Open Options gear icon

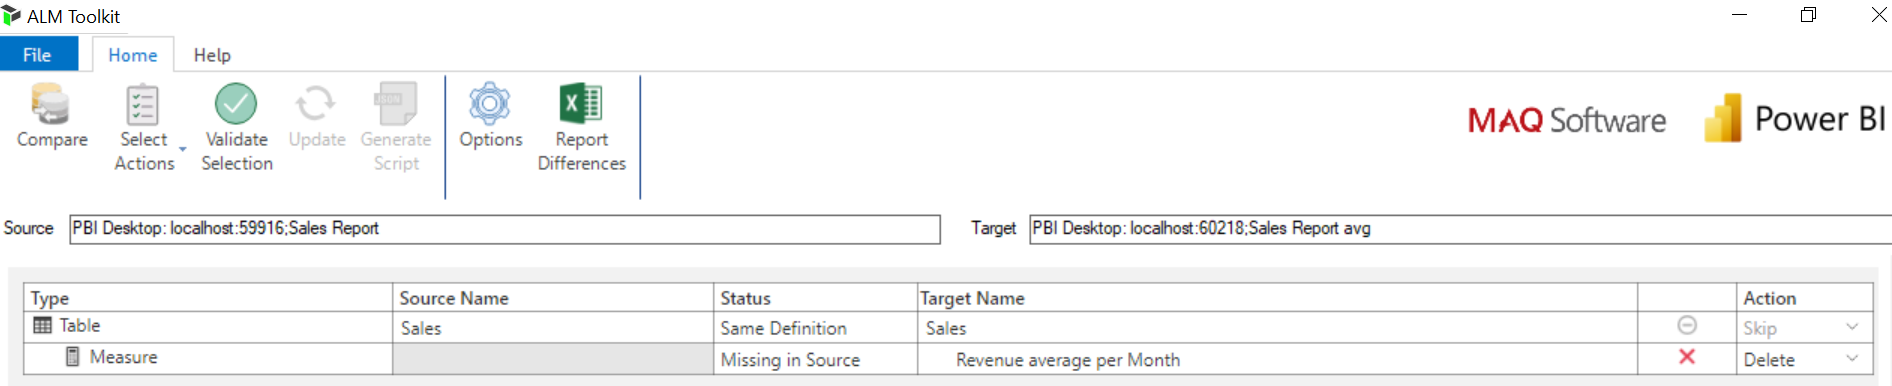[490, 104]
